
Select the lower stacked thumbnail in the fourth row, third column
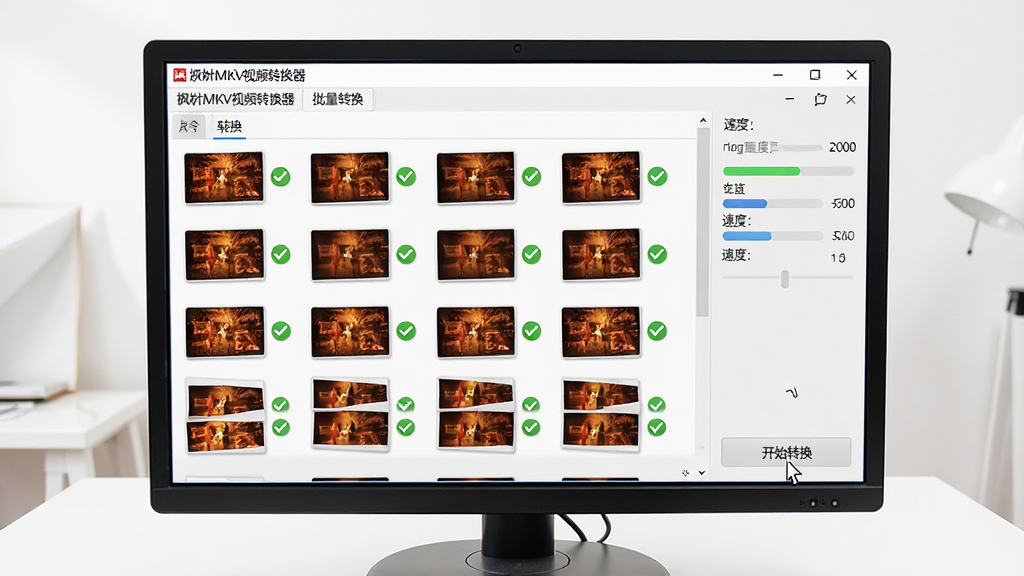point(476,431)
